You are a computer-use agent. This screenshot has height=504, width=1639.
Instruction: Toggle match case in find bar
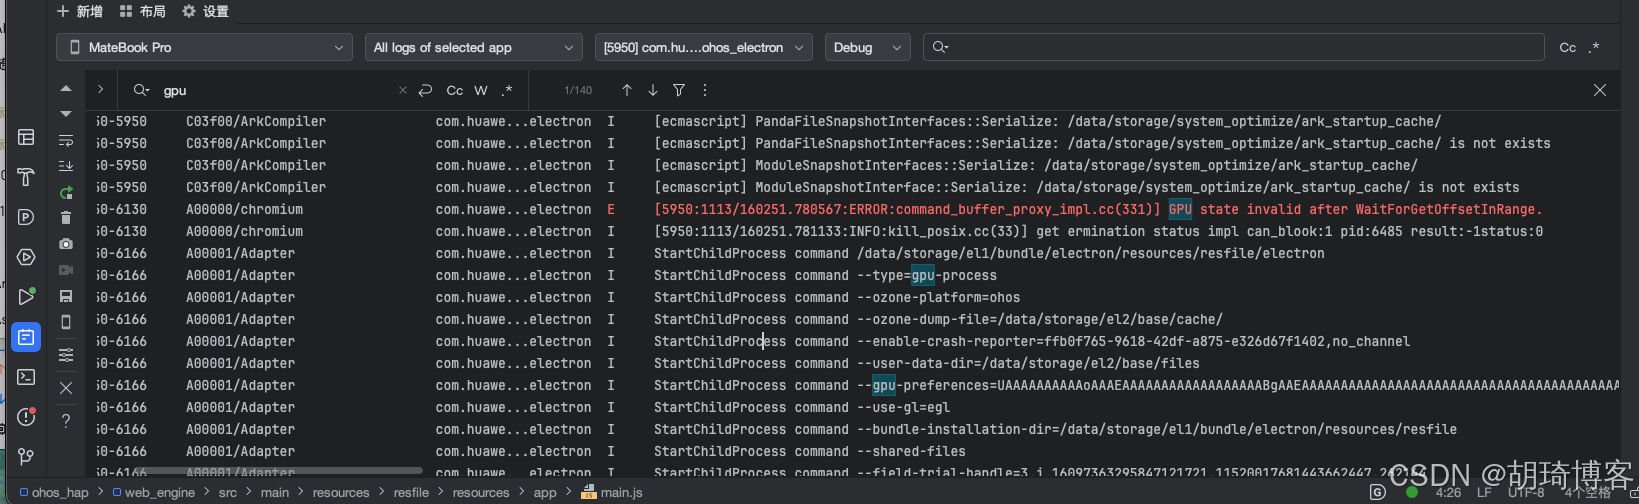point(455,90)
